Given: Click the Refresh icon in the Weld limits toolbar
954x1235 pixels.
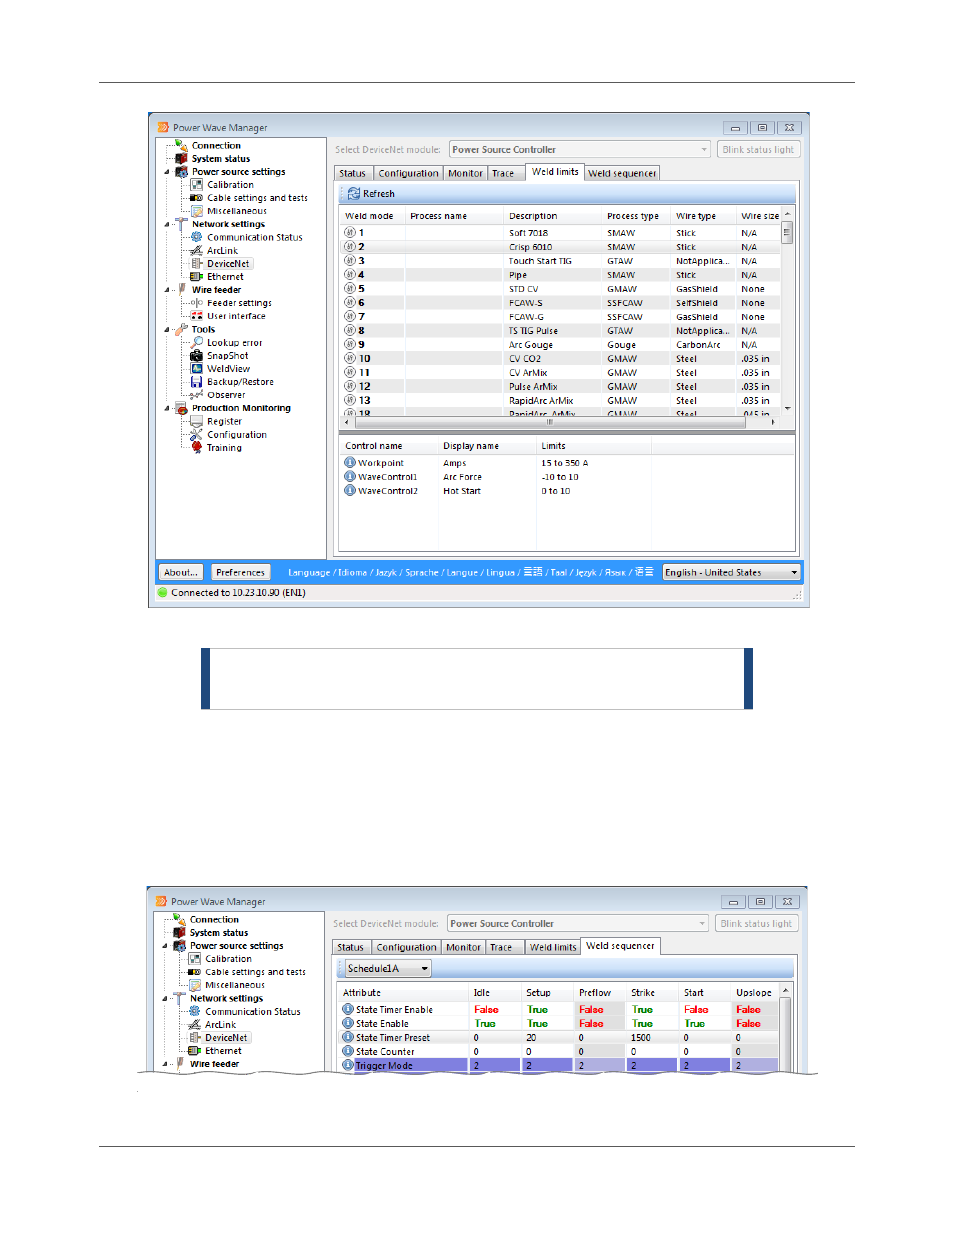Looking at the screenshot, I should coord(353,194).
